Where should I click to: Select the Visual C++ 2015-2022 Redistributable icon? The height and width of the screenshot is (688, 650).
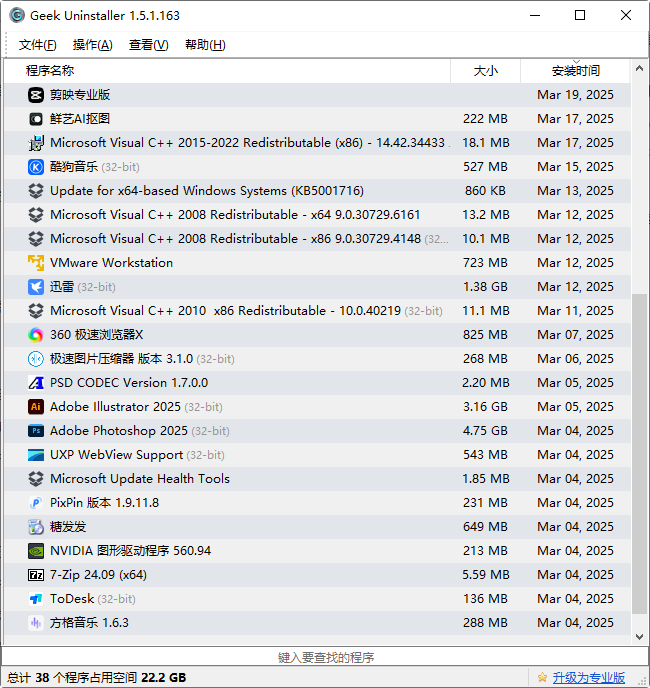[36, 143]
